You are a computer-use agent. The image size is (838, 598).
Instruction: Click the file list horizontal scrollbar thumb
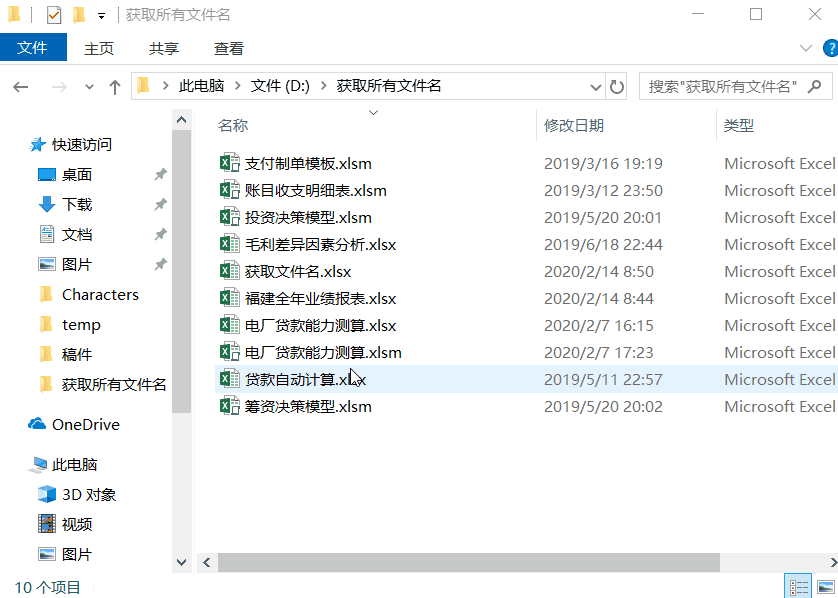(469, 562)
